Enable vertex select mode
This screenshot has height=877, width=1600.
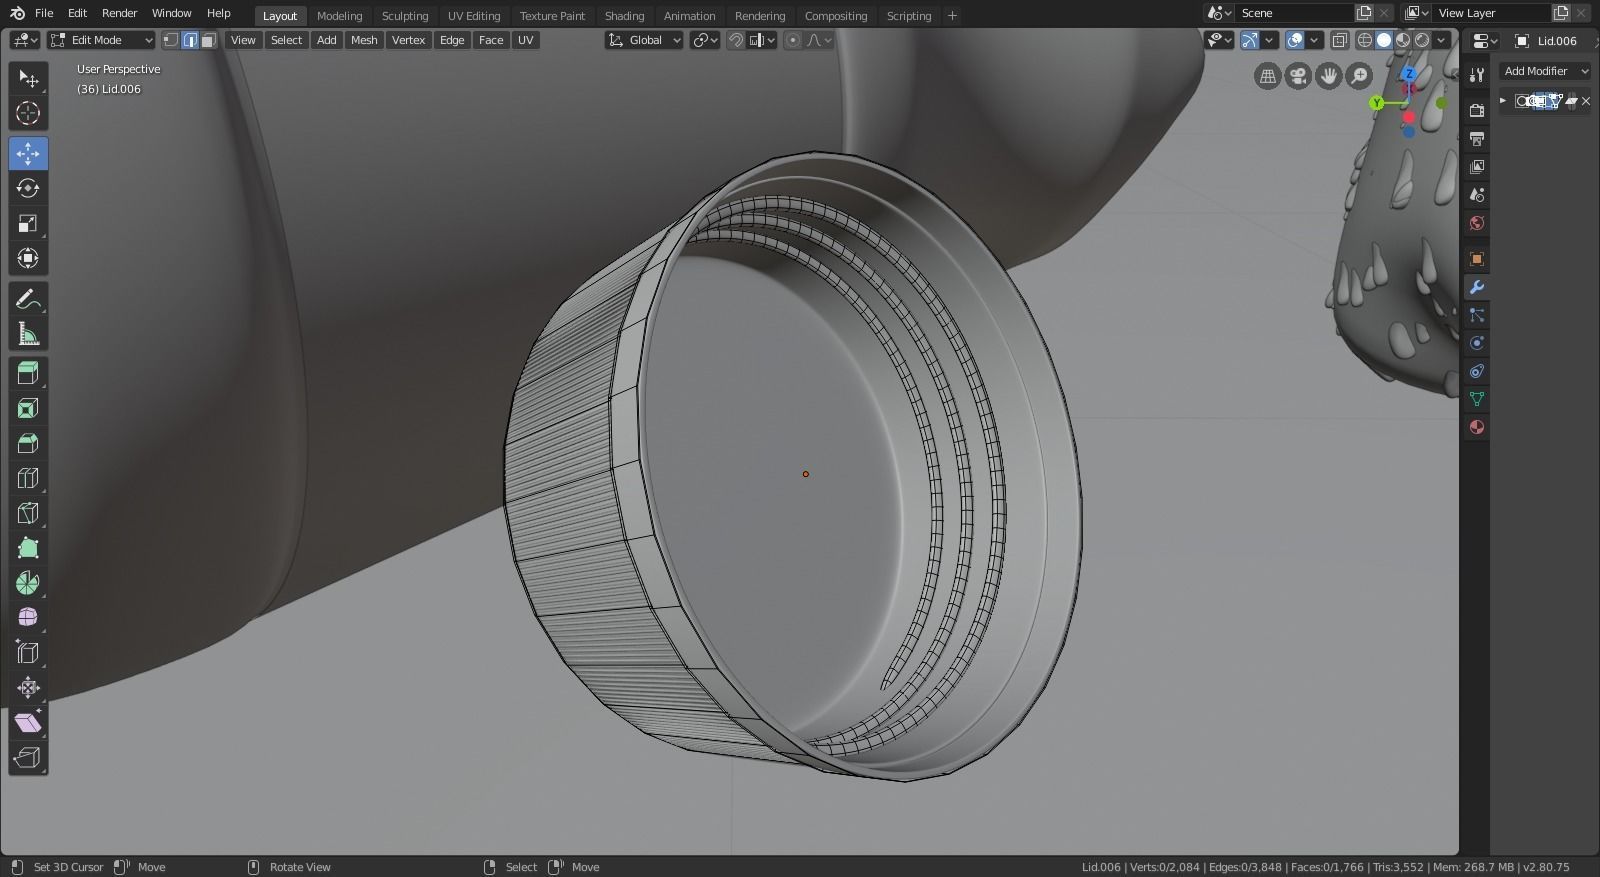click(x=171, y=40)
